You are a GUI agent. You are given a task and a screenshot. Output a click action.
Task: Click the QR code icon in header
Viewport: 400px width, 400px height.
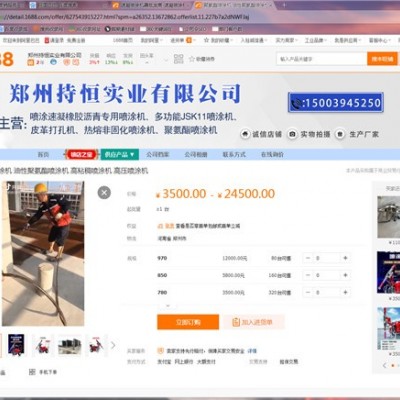point(179,59)
